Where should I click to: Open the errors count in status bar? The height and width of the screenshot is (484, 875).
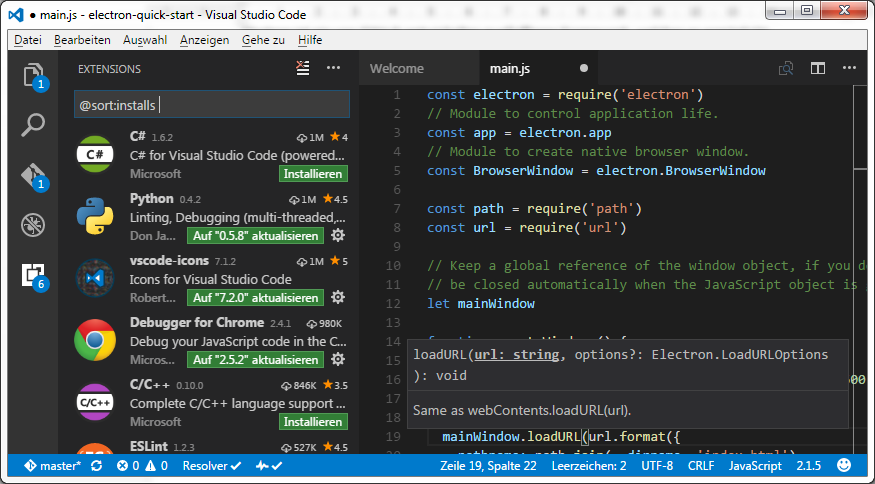pyautogui.click(x=128, y=466)
